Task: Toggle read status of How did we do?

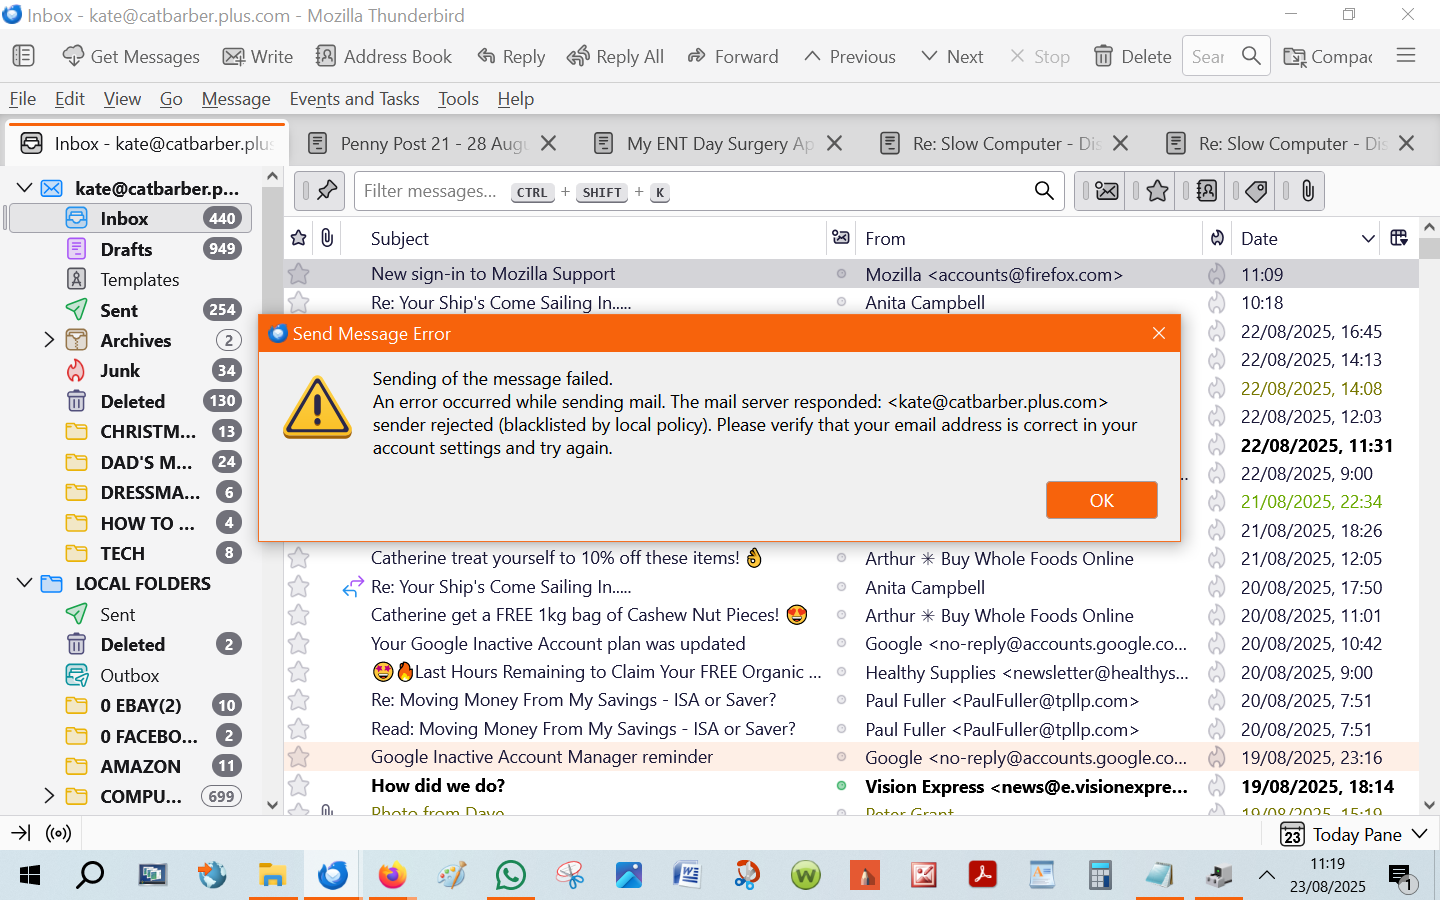Action: pos(841,787)
